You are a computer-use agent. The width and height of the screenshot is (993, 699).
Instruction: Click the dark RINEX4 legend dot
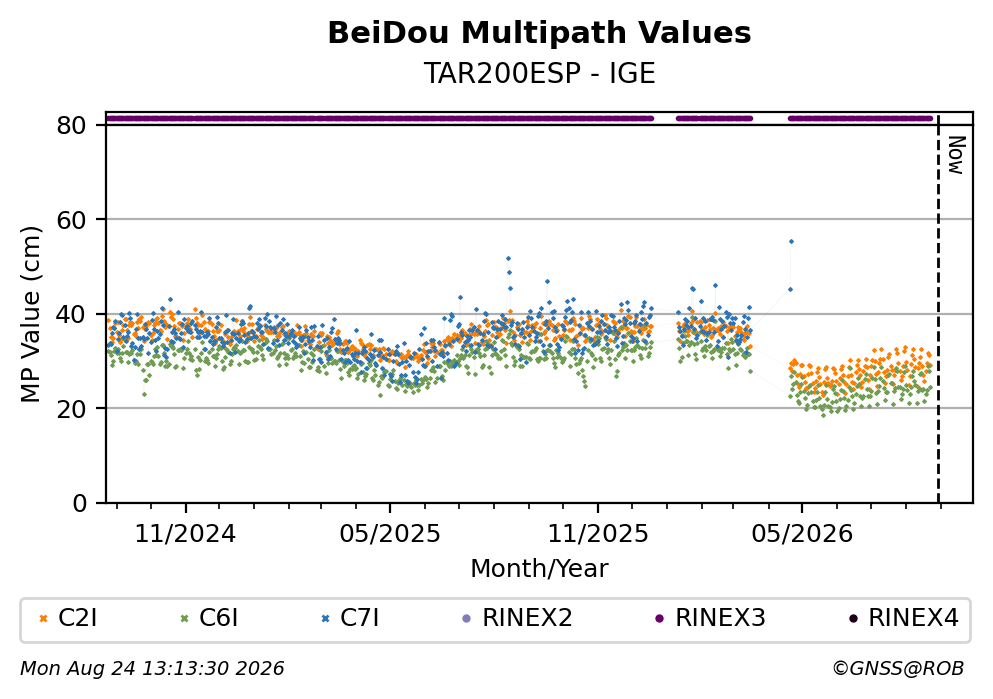click(853, 619)
